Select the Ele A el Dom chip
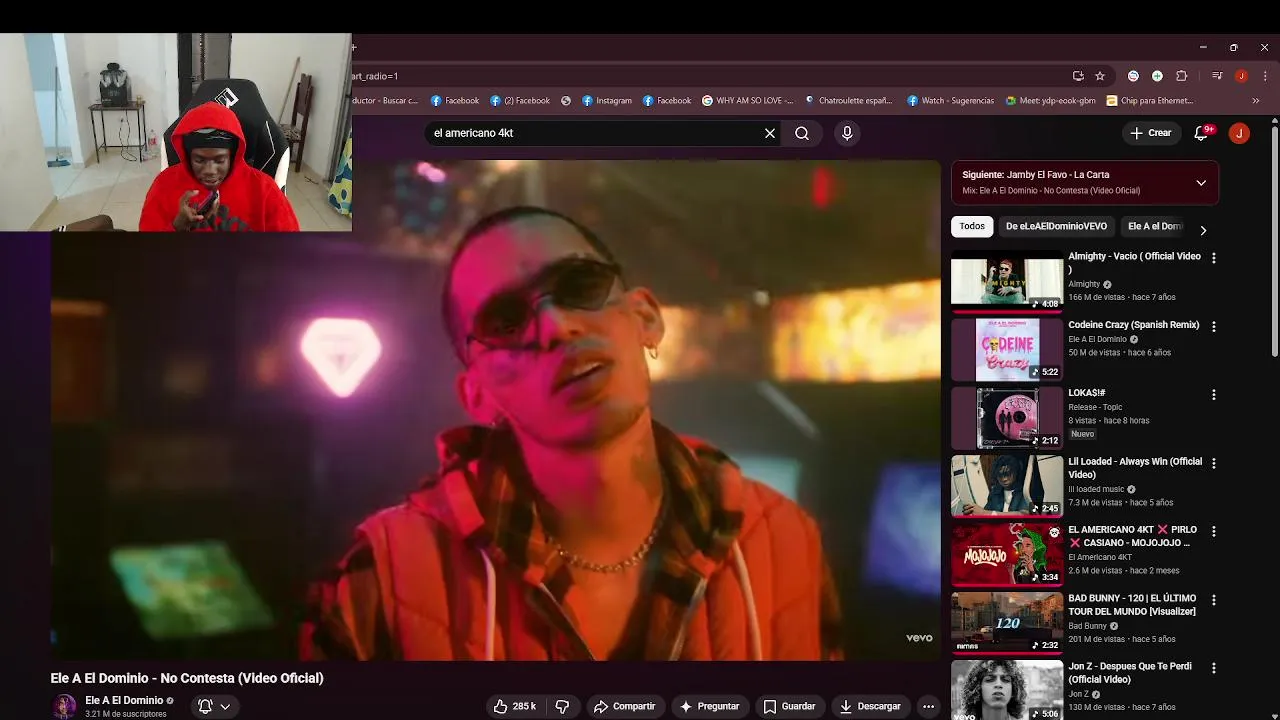Viewport: 1280px width, 720px height. pos(1155,226)
